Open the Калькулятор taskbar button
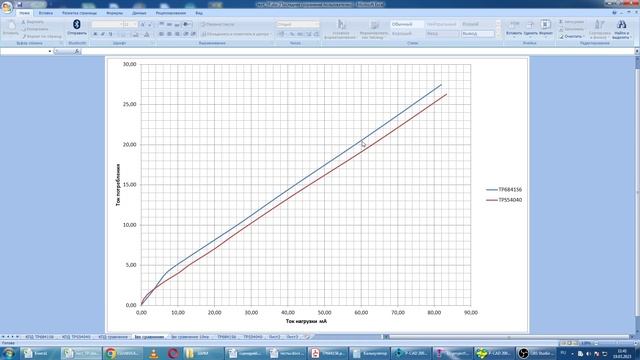The image size is (640, 360). pos(369,353)
